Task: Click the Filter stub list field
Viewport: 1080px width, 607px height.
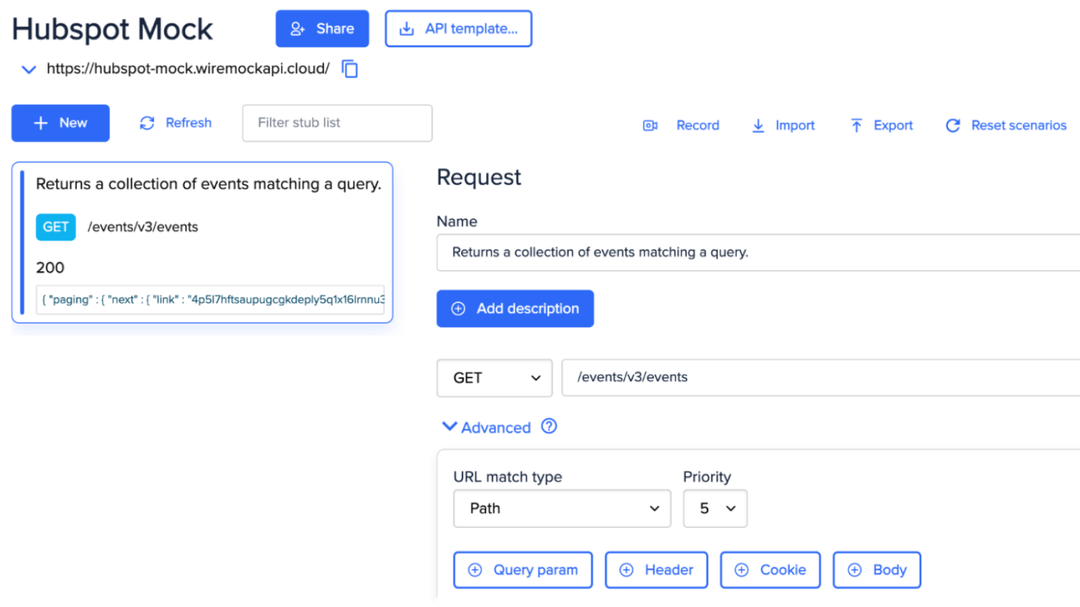Action: pos(336,122)
